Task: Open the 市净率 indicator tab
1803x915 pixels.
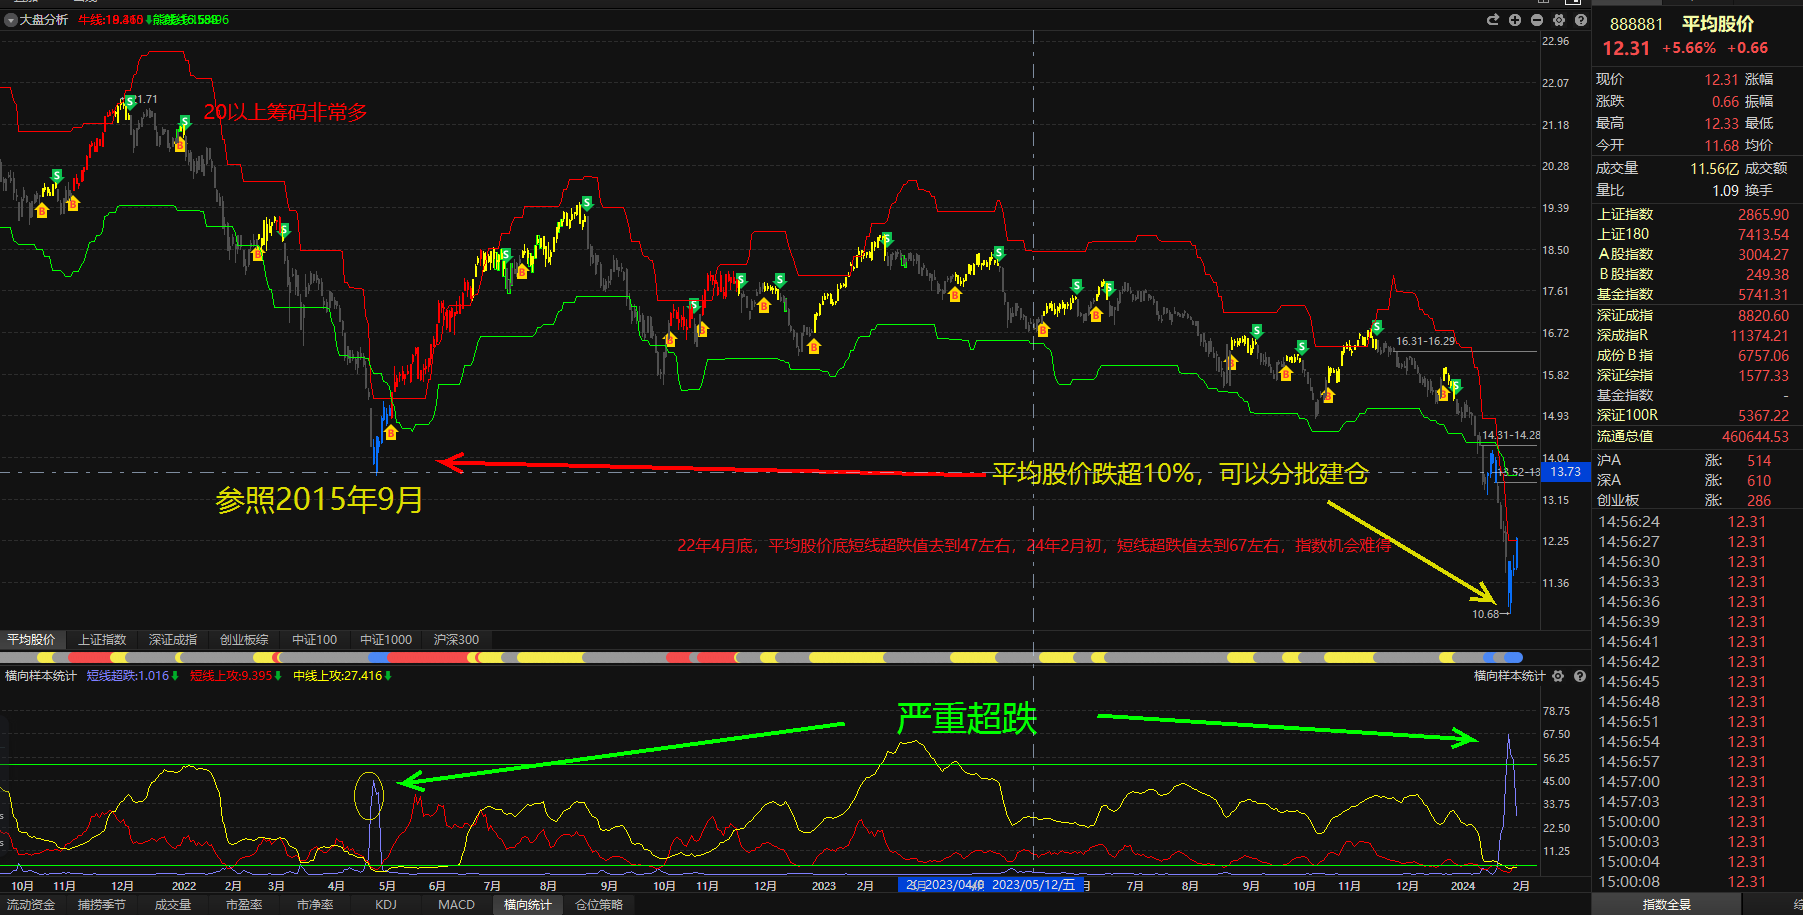Action: click(315, 904)
